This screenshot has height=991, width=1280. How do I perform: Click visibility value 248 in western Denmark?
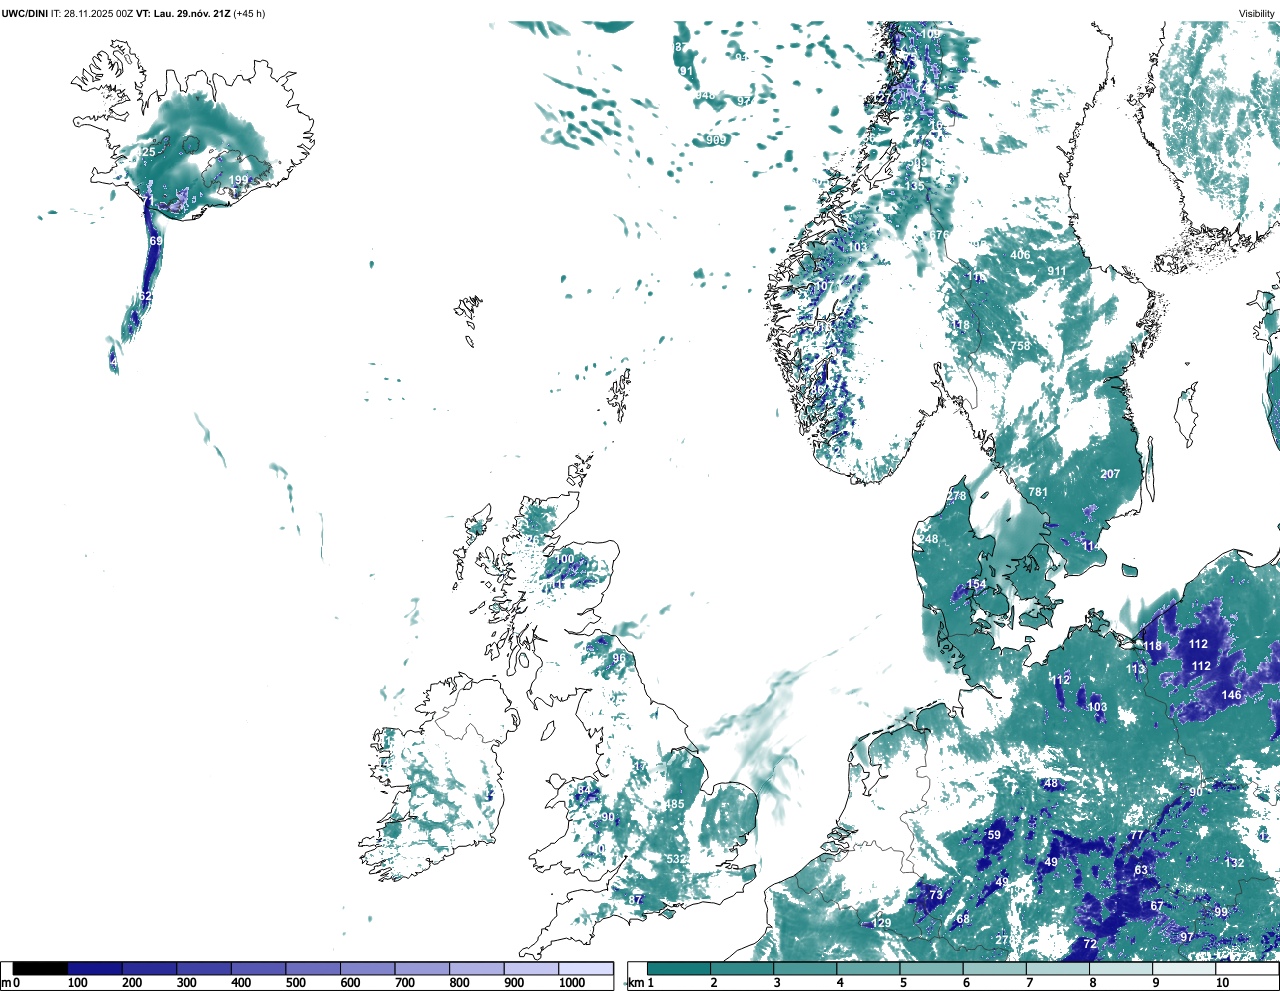coord(929,539)
